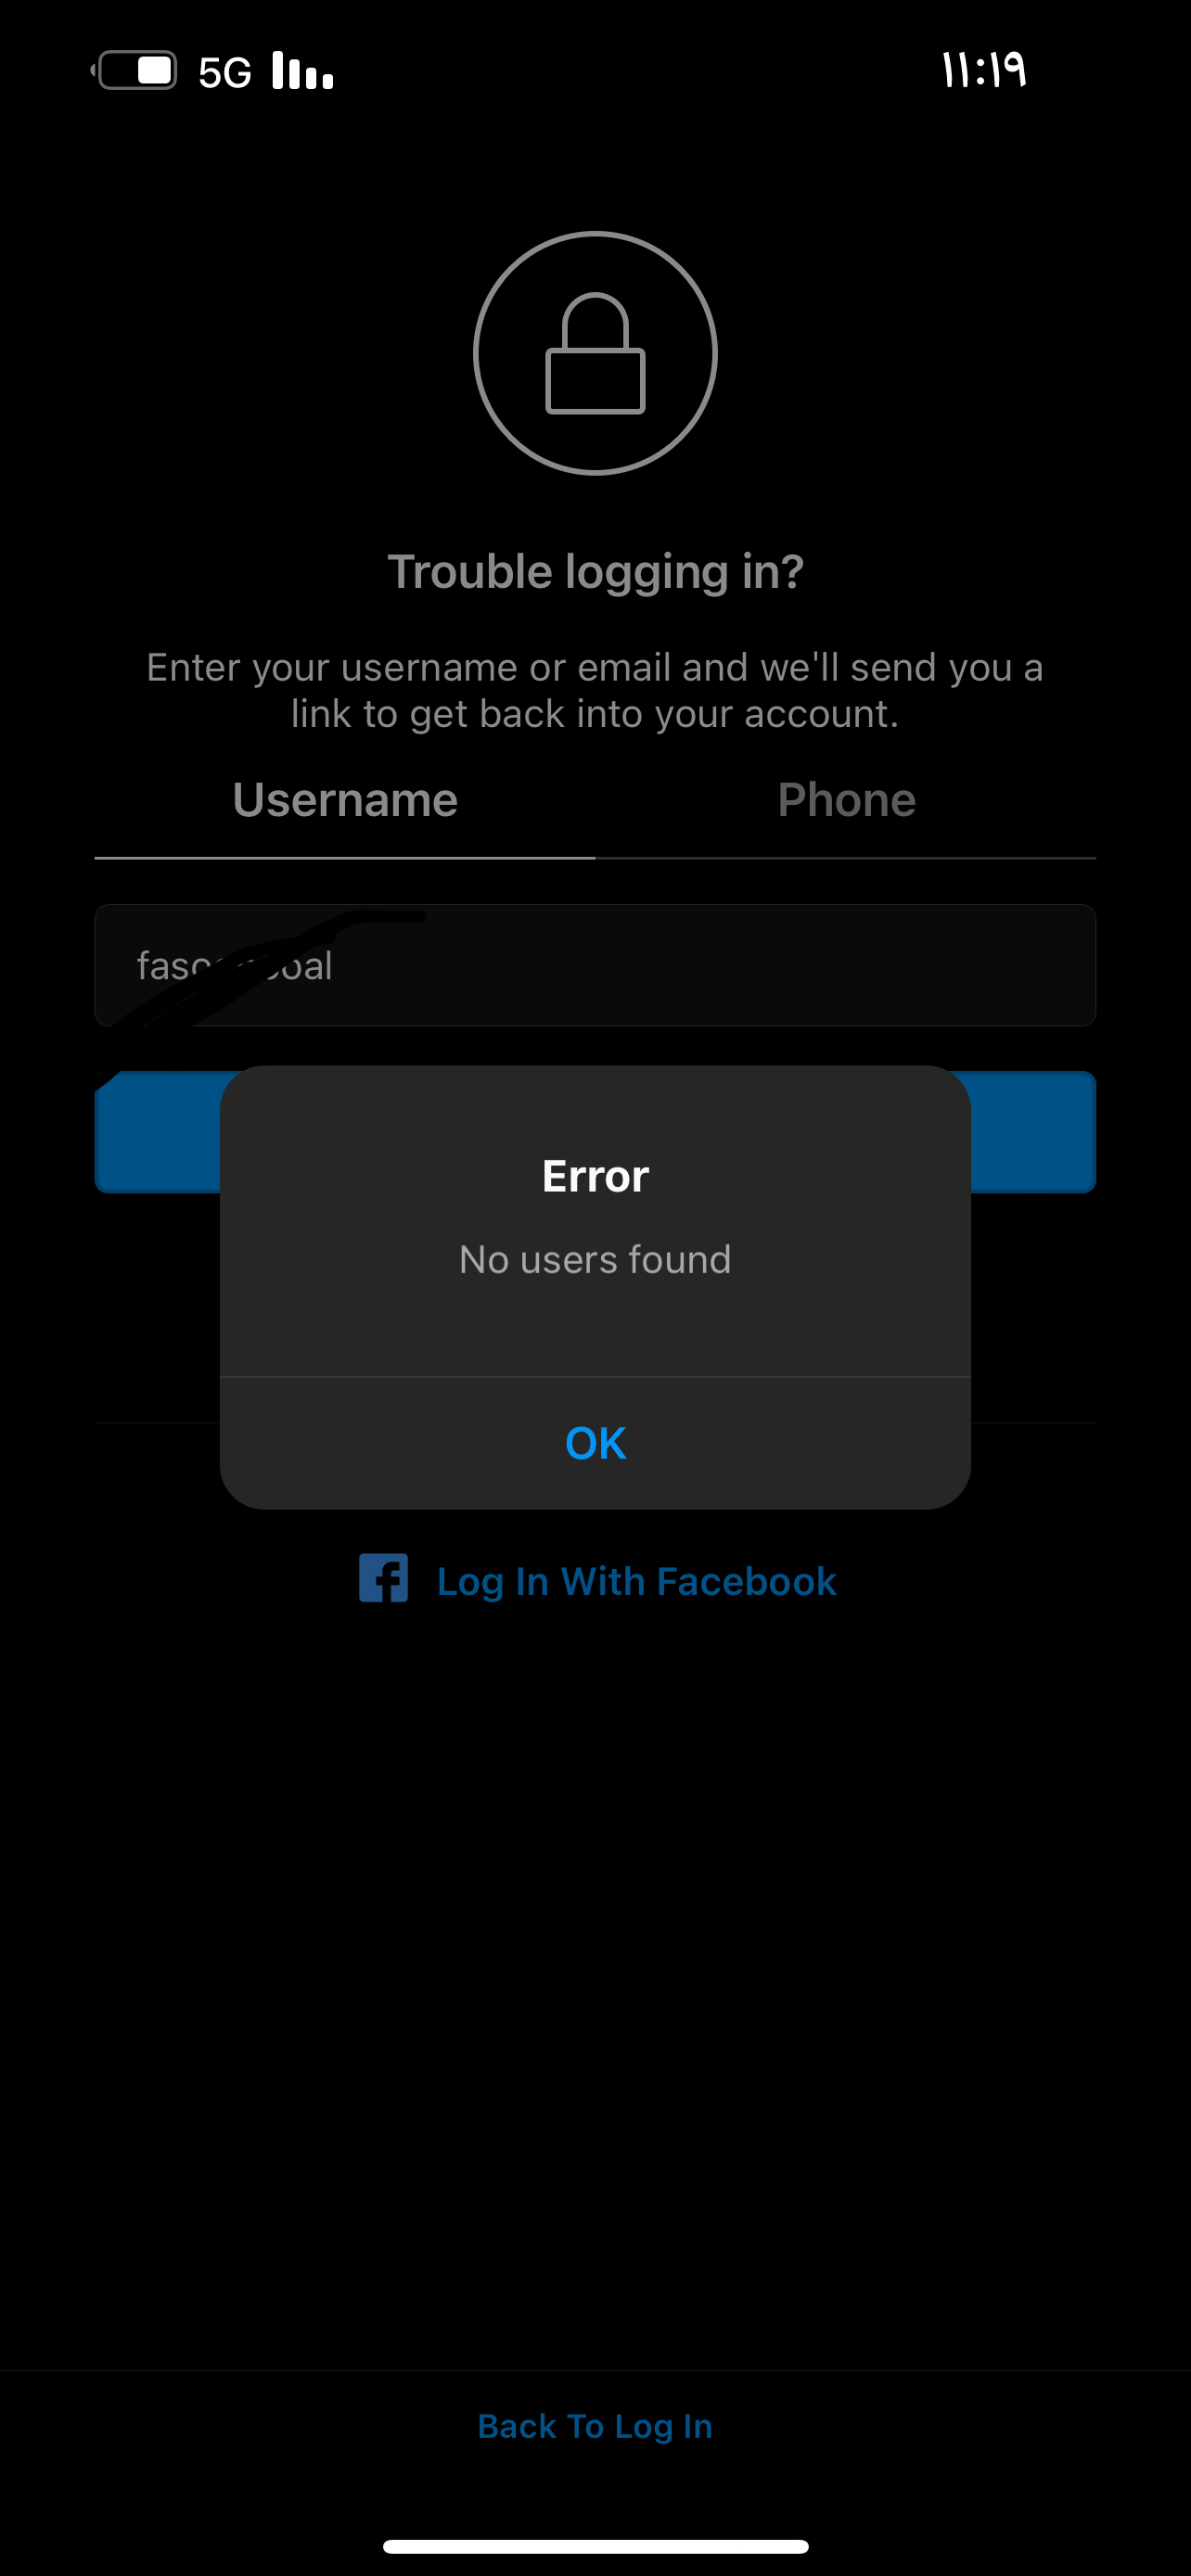This screenshot has width=1191, height=2576.
Task: Tap the lock icon at top
Action: [595, 353]
